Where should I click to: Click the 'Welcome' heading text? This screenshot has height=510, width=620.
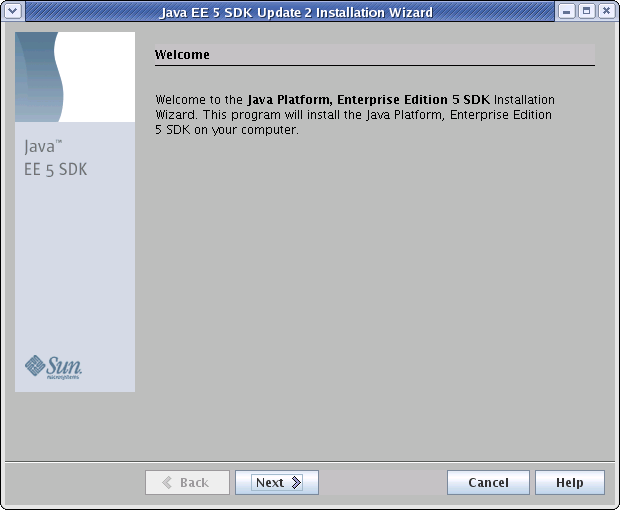(x=182, y=55)
